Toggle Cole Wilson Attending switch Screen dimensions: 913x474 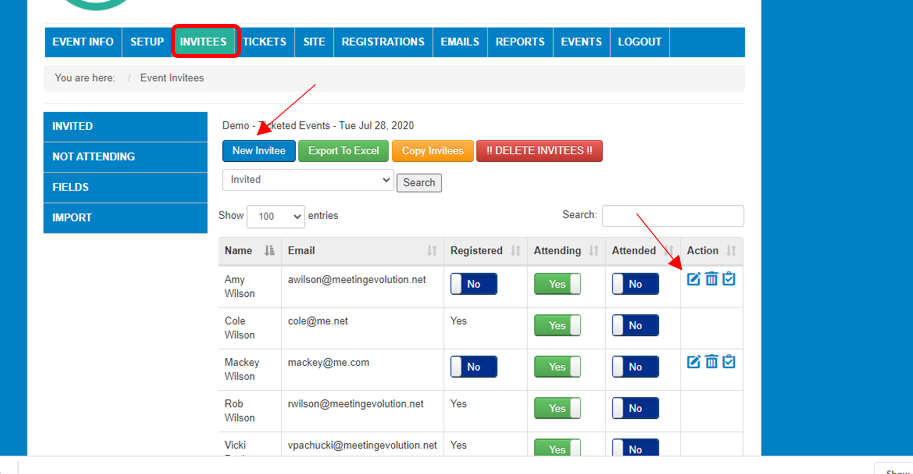(557, 326)
